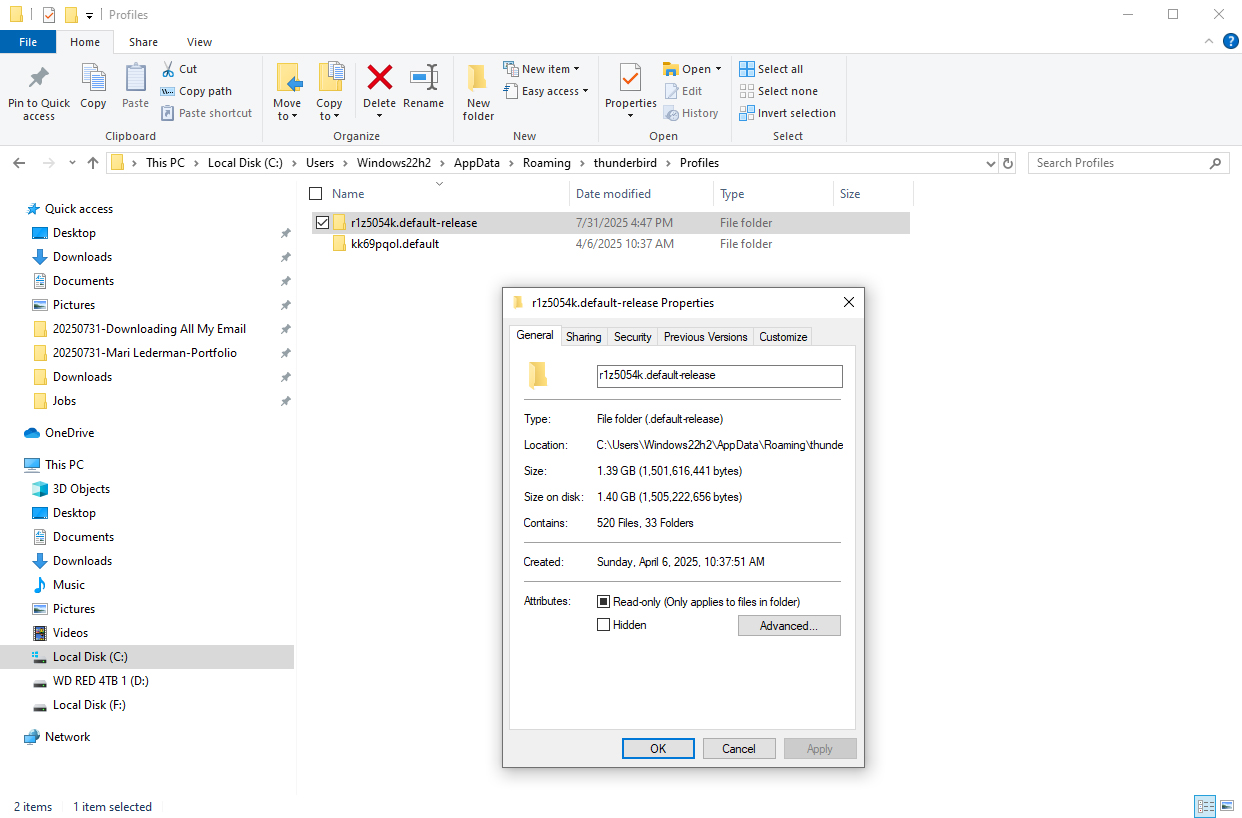Open address bar history dropdown

coord(990,163)
